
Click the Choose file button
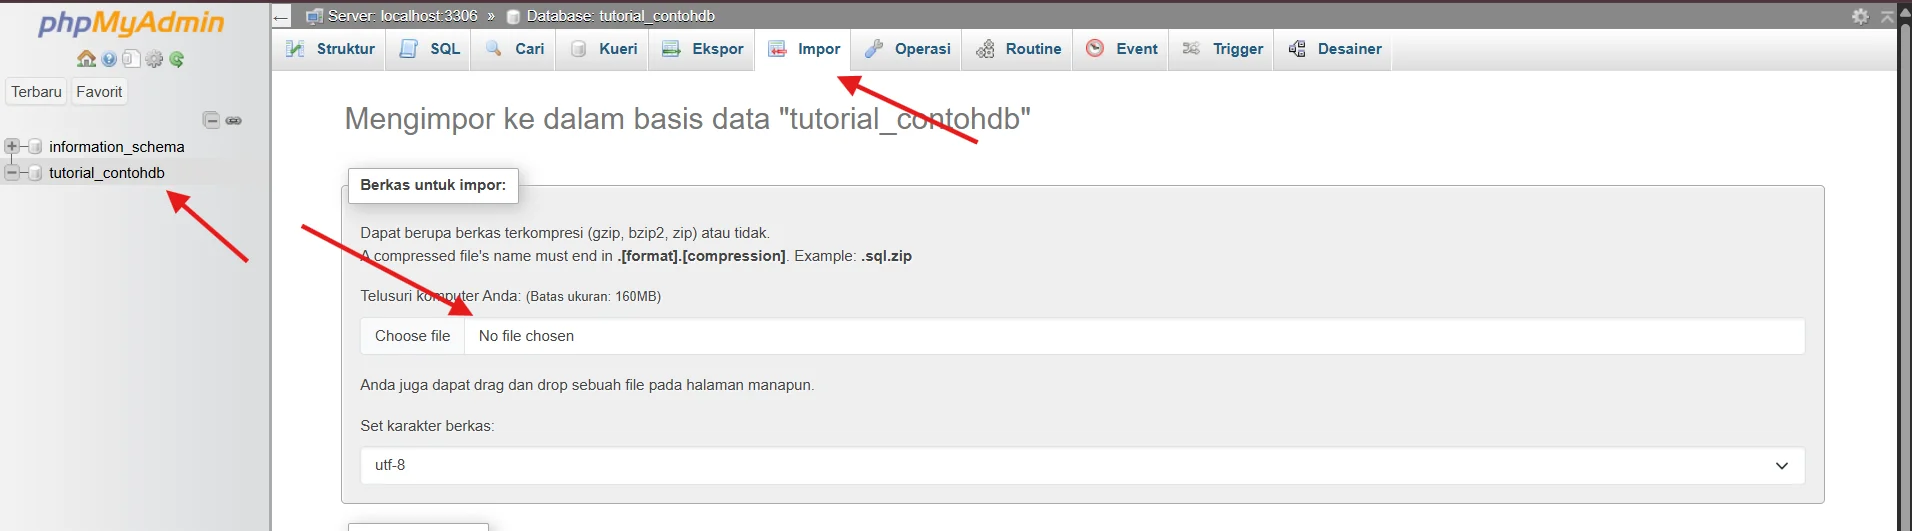coord(412,336)
